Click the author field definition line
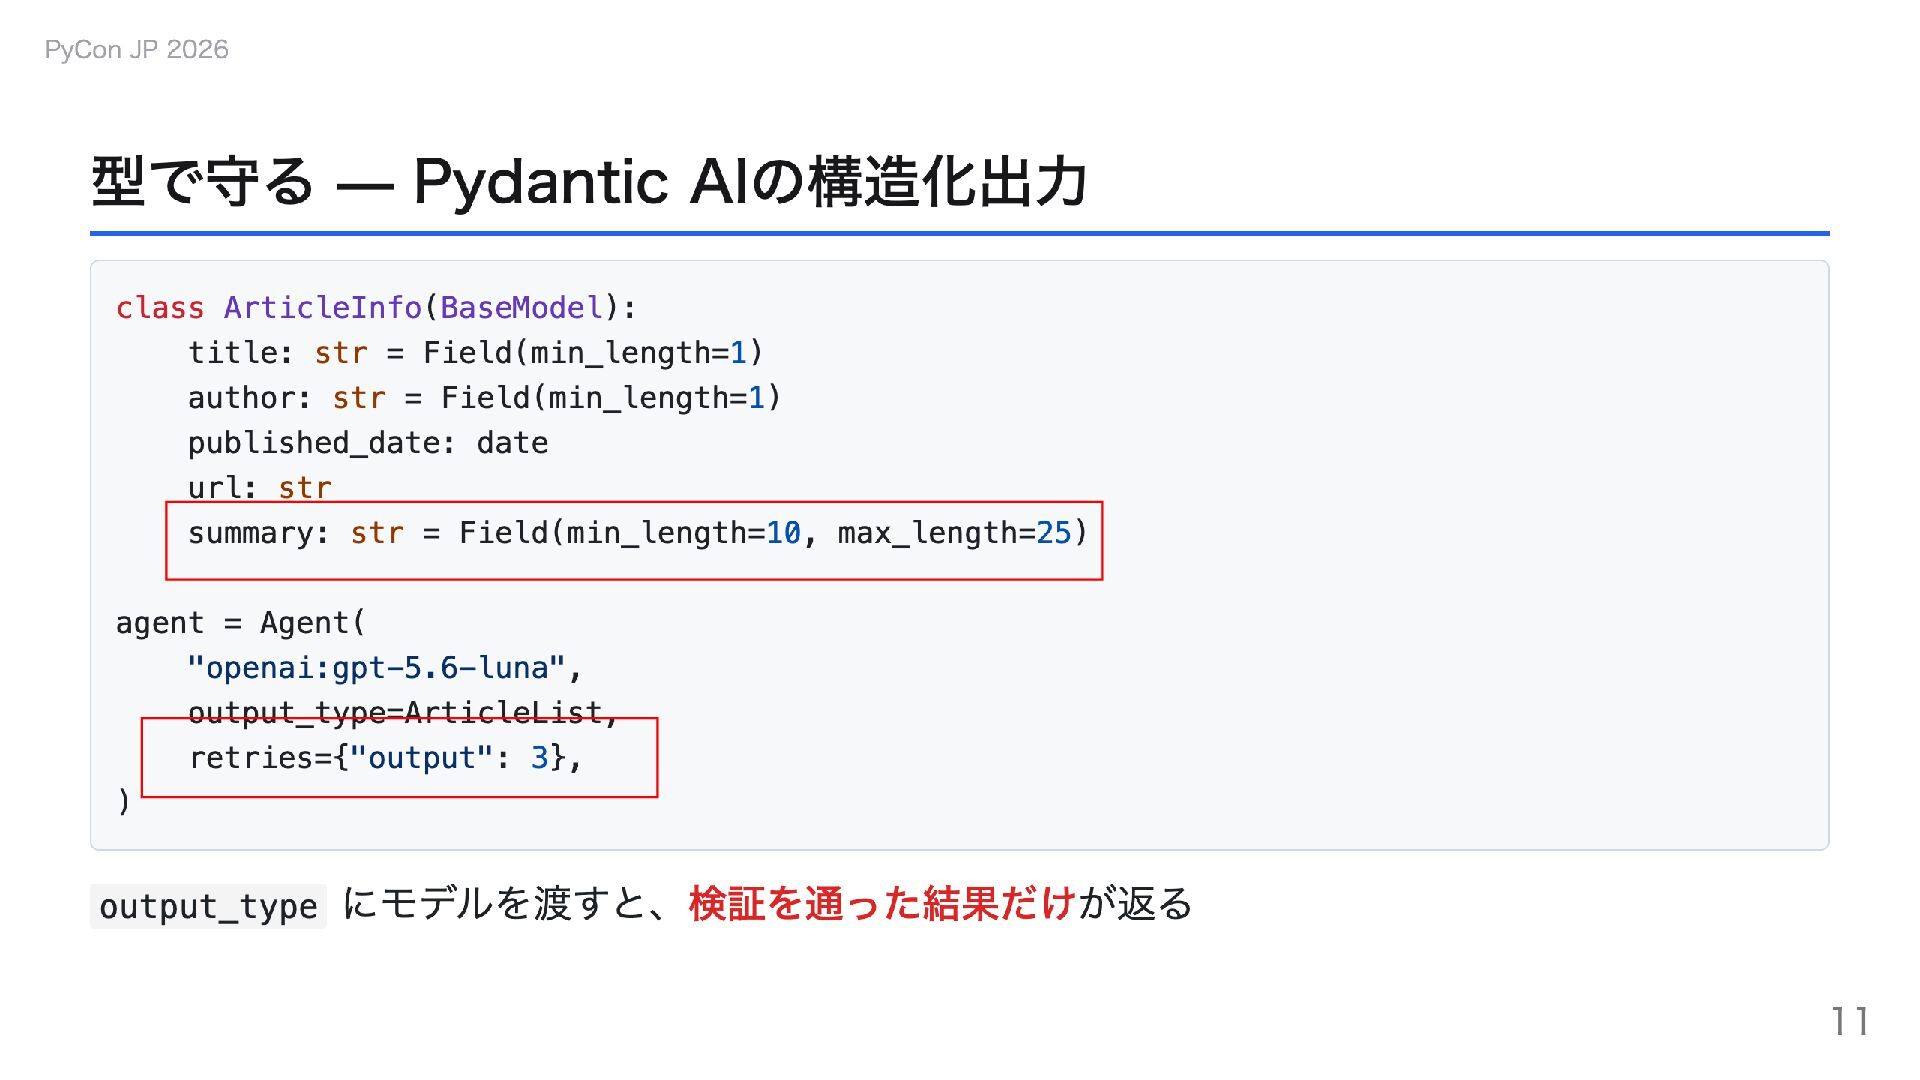Image resolution: width=1920 pixels, height=1080 pixels. click(x=485, y=398)
